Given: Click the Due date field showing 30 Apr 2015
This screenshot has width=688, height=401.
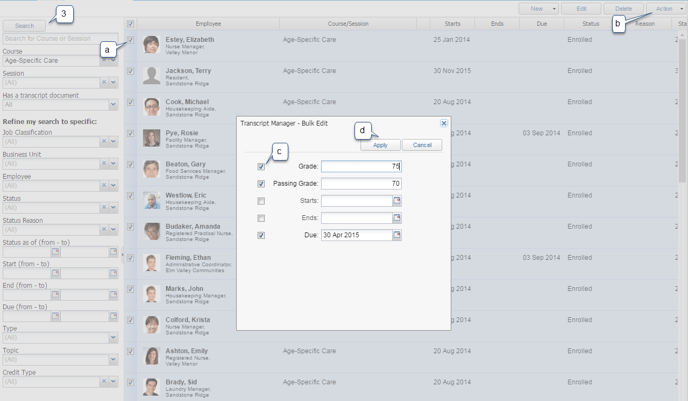Looking at the screenshot, I should click(357, 235).
